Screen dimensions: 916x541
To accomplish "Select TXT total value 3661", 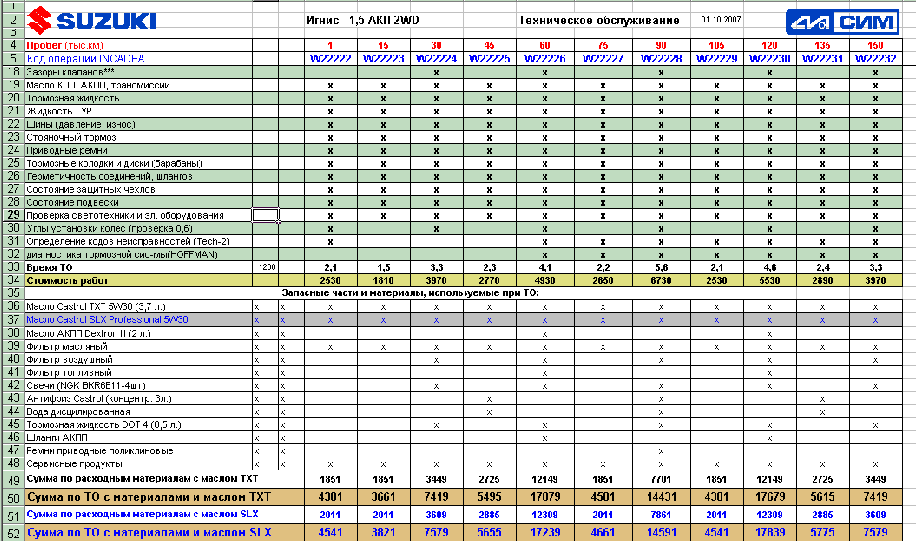I will pos(383,497).
